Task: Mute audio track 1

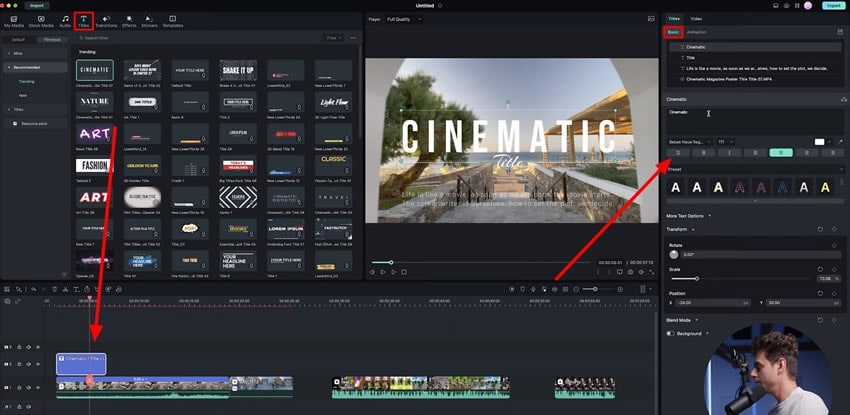Action: pos(28,406)
